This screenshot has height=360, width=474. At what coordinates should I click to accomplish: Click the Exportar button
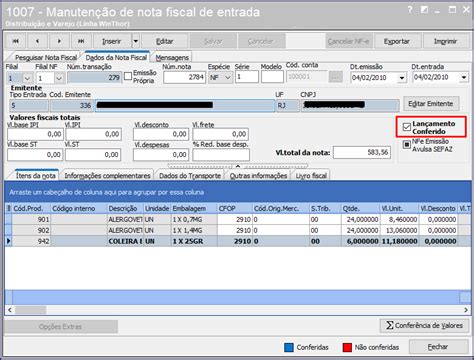[x=397, y=41]
